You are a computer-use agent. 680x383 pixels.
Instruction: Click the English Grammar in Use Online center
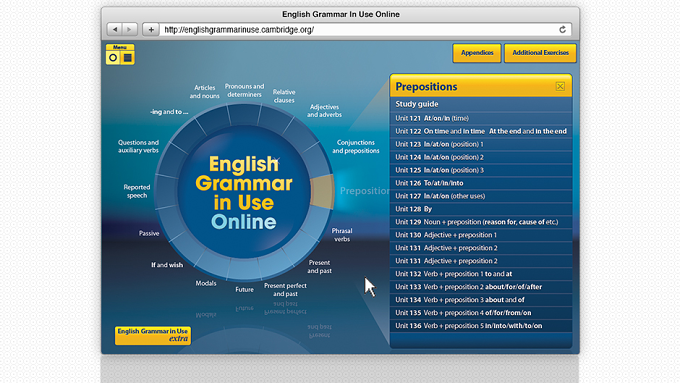coord(244,193)
